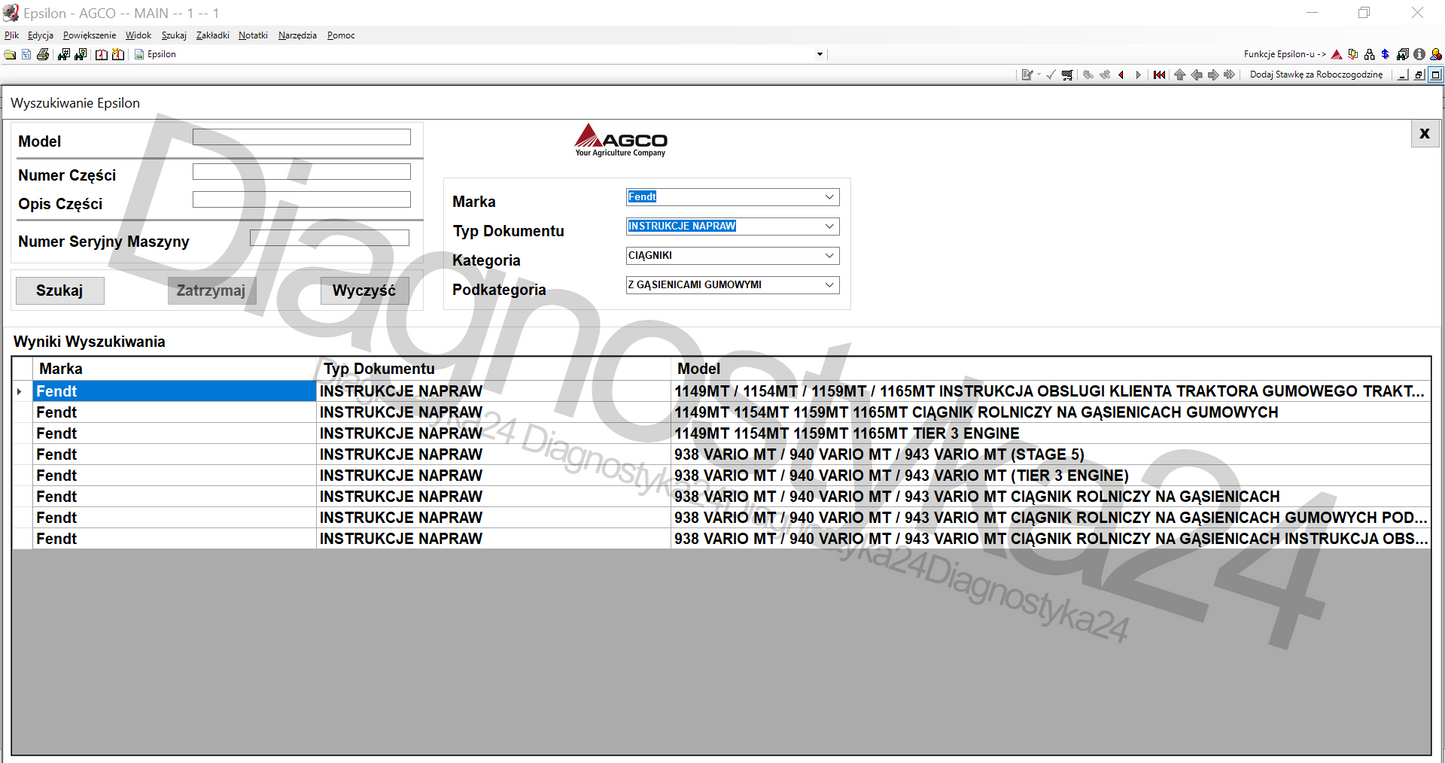Screen dimensions: 1445x763
Task: Open the Powiększenie menu
Action: (89, 35)
